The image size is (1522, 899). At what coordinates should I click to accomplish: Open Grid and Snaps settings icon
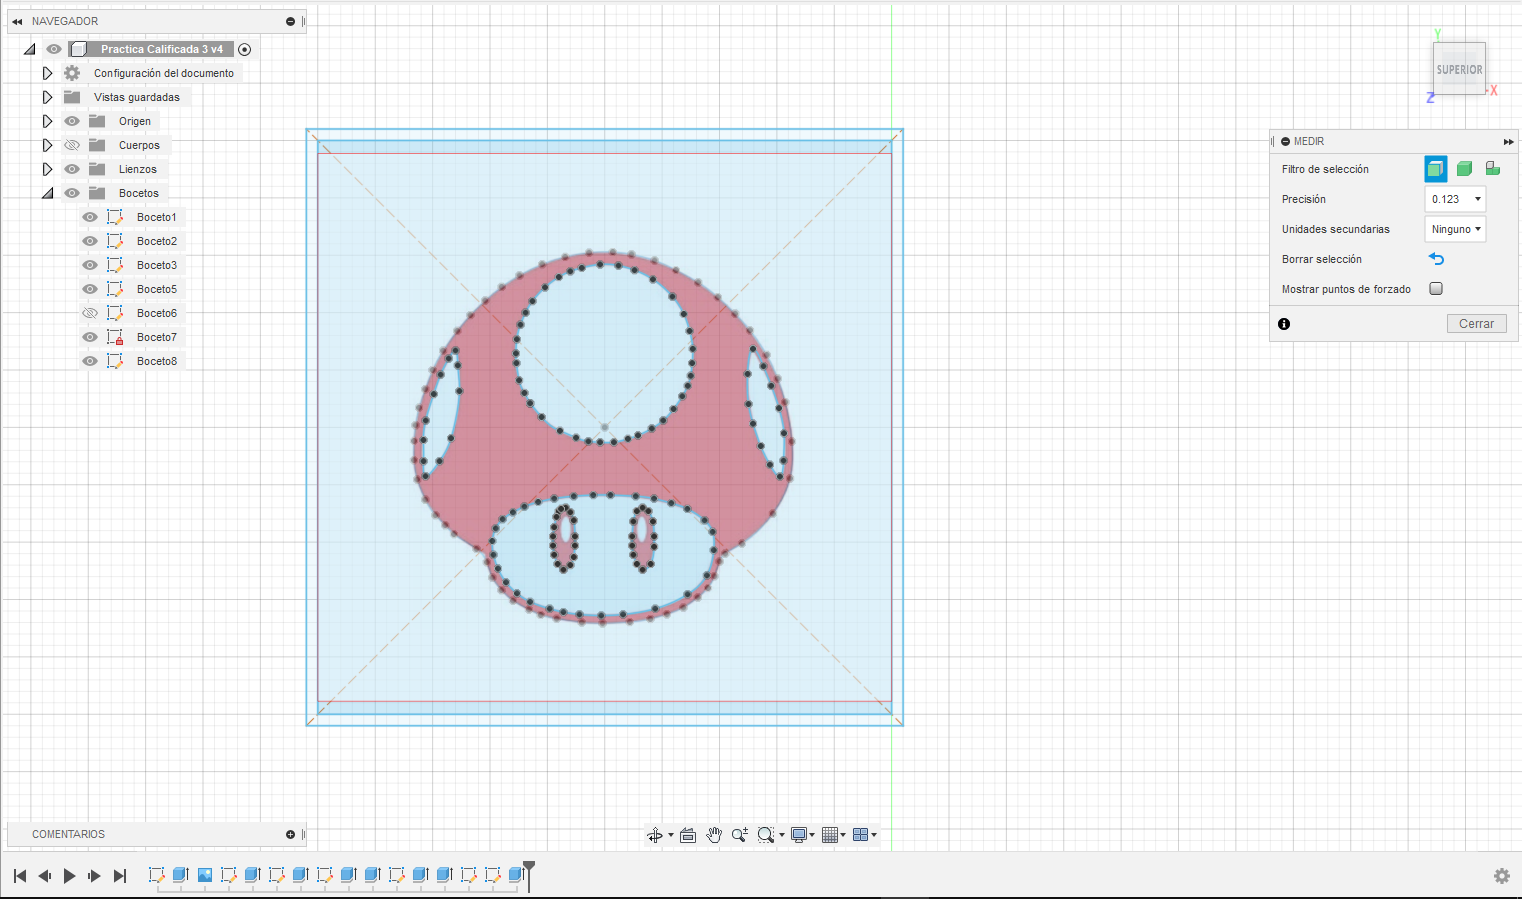pos(830,835)
